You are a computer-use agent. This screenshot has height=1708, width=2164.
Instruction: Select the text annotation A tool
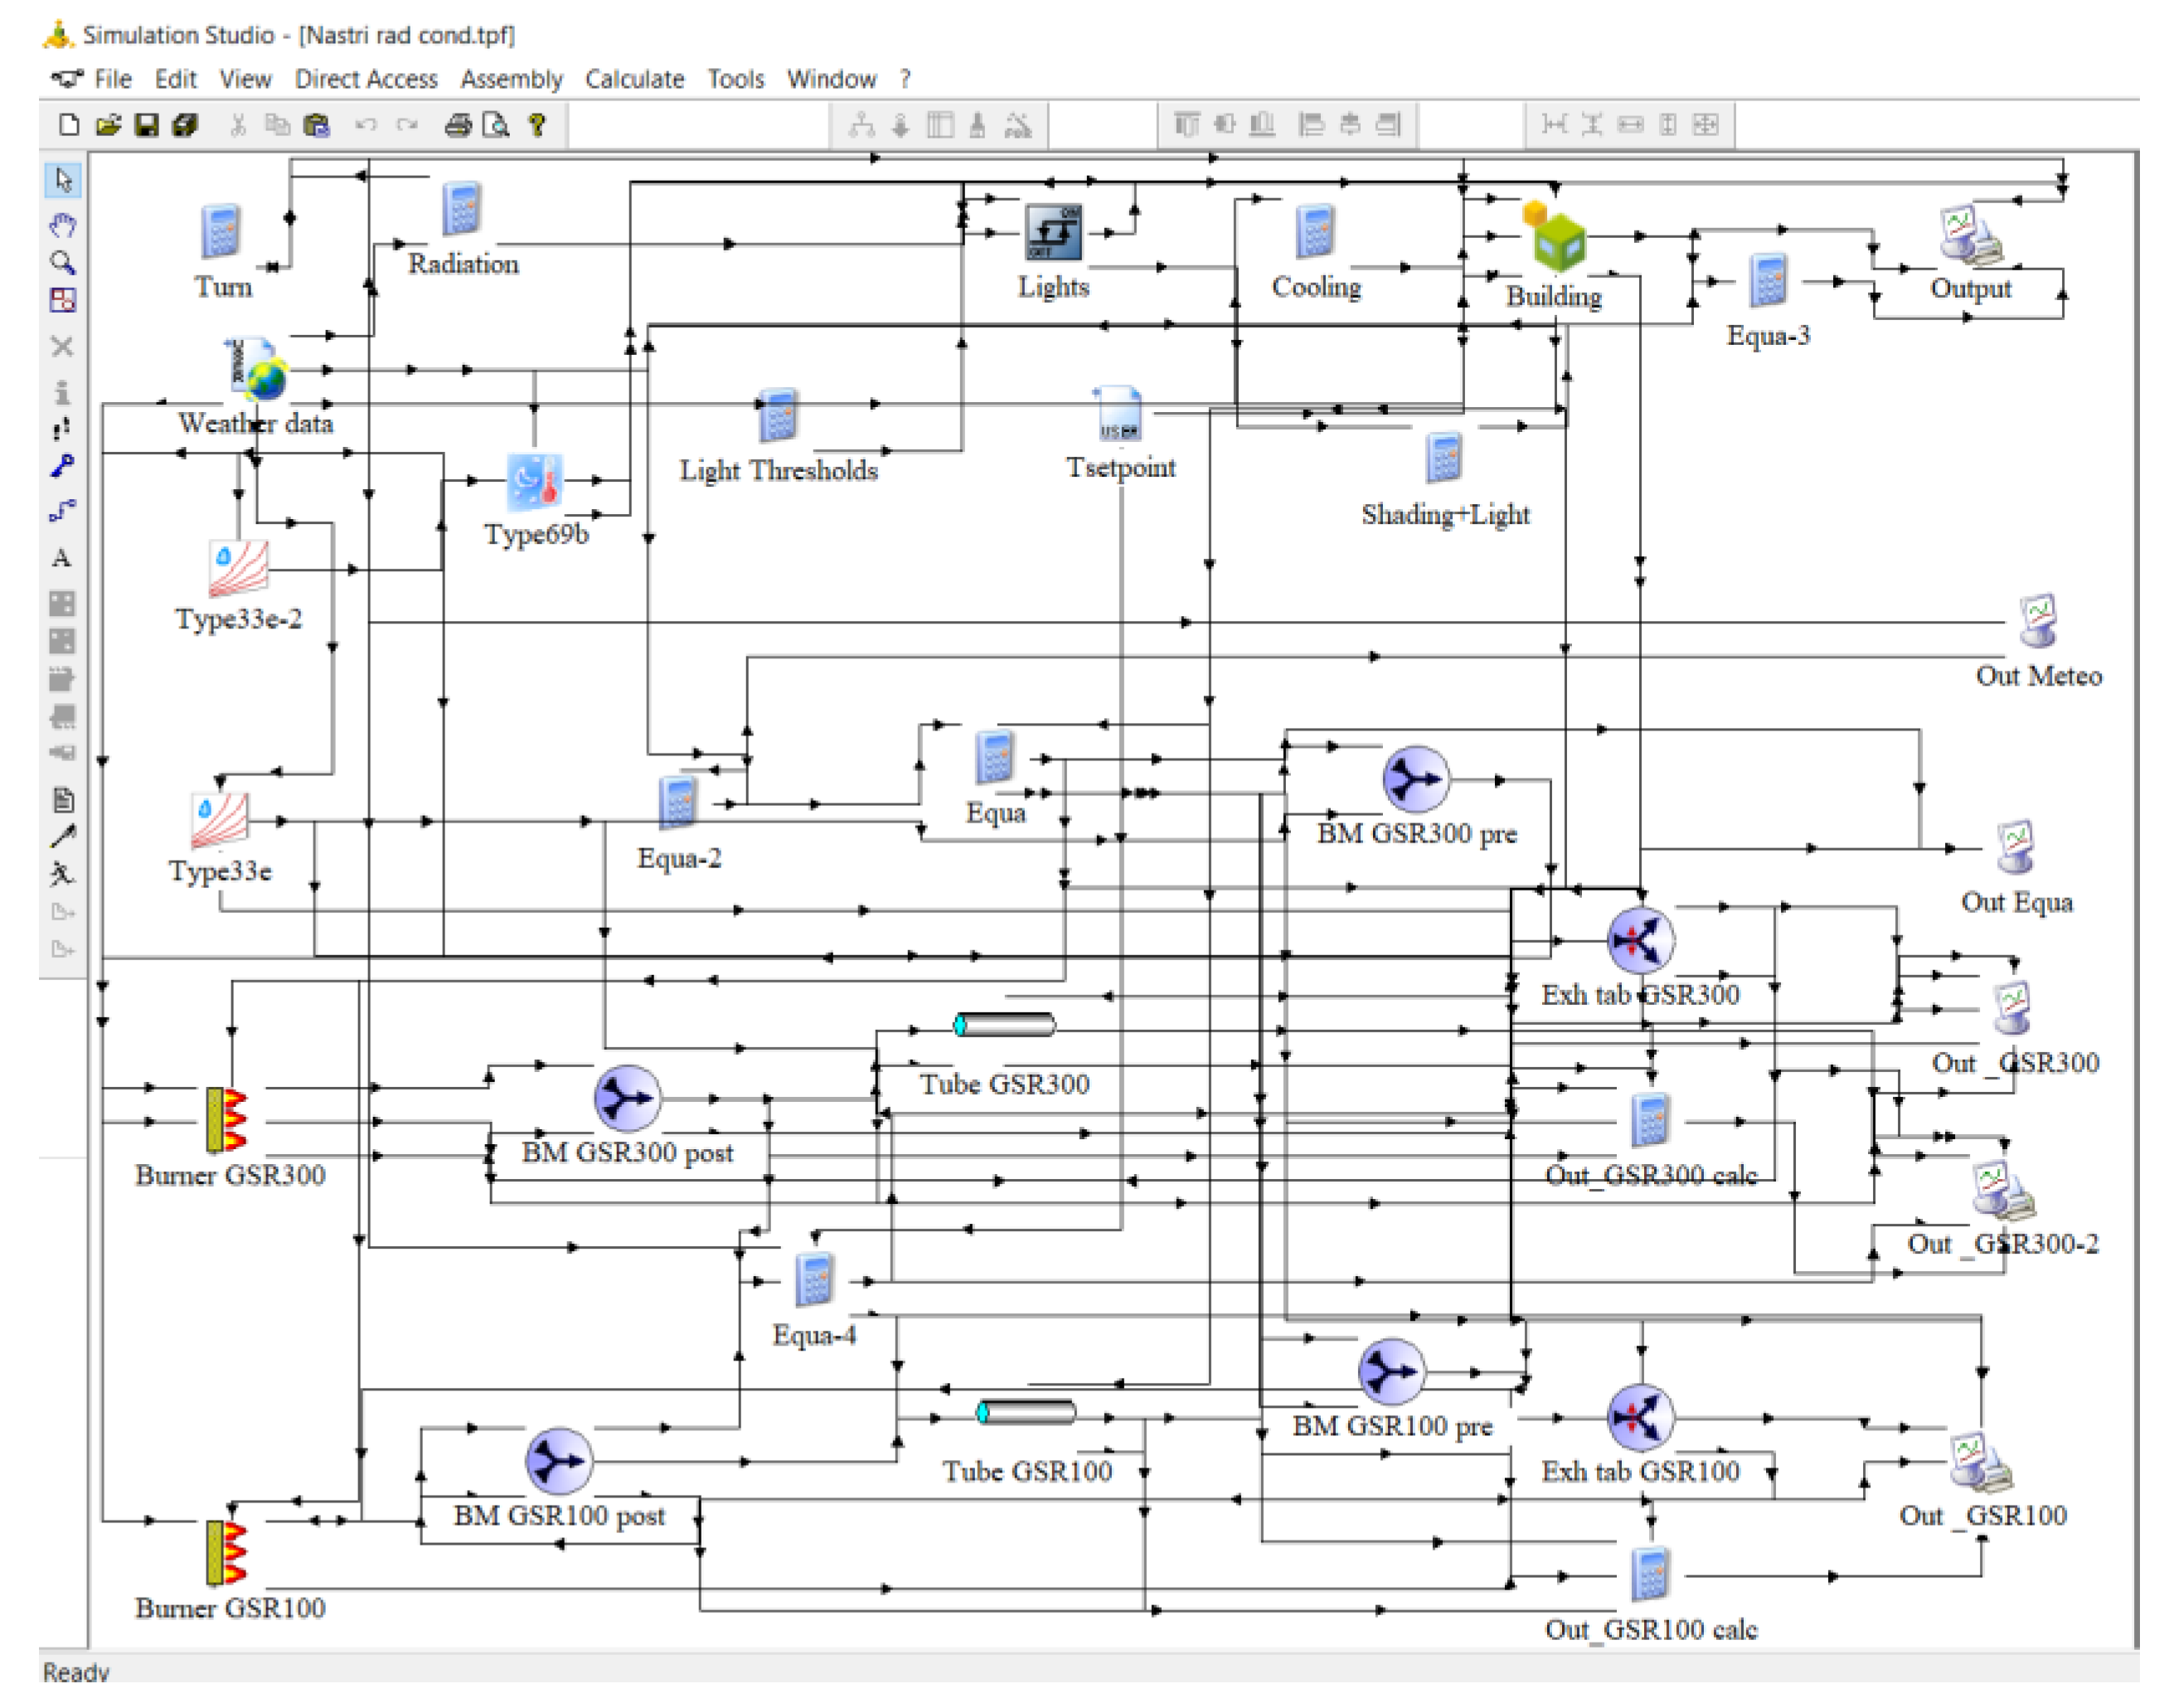click(x=62, y=558)
